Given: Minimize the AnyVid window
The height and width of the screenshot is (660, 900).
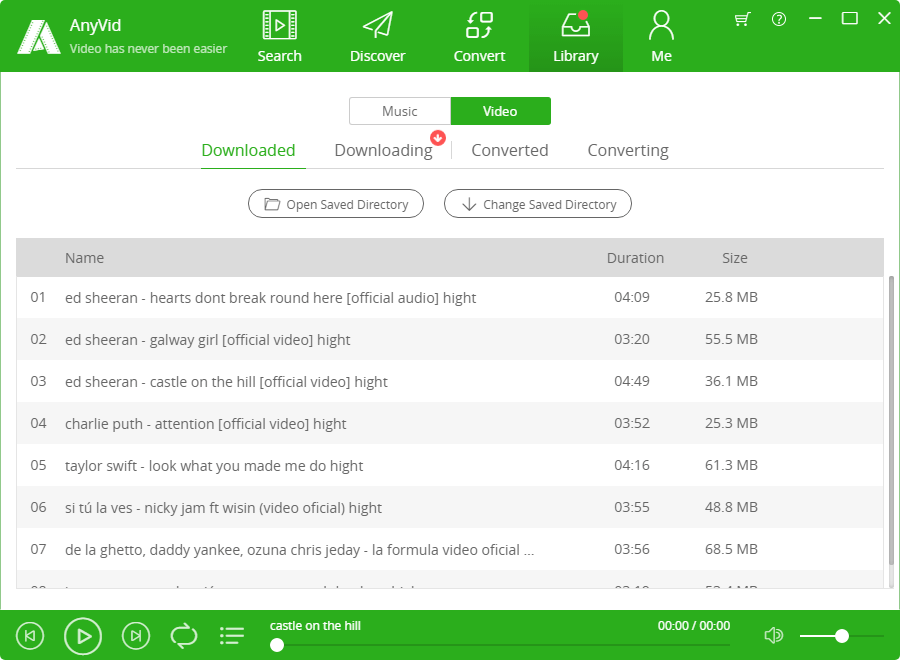Looking at the screenshot, I should point(815,18).
